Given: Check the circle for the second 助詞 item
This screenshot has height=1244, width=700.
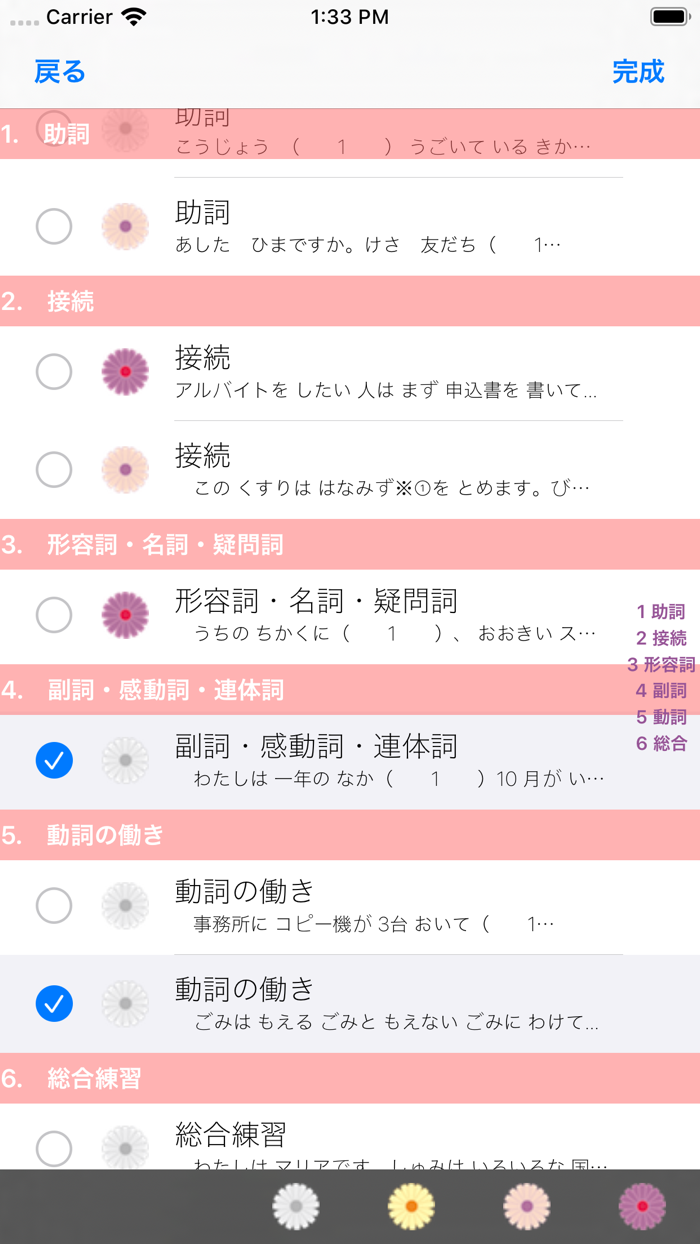Looking at the screenshot, I should click(55, 225).
